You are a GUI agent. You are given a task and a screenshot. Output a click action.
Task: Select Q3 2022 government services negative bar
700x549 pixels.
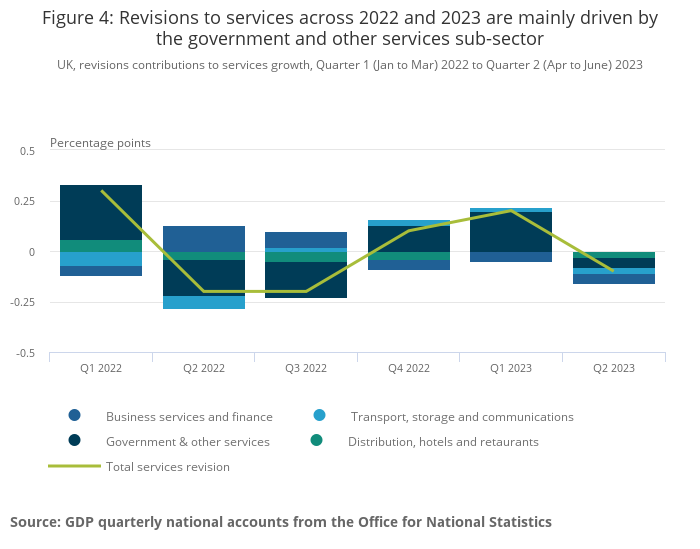[x=306, y=280]
